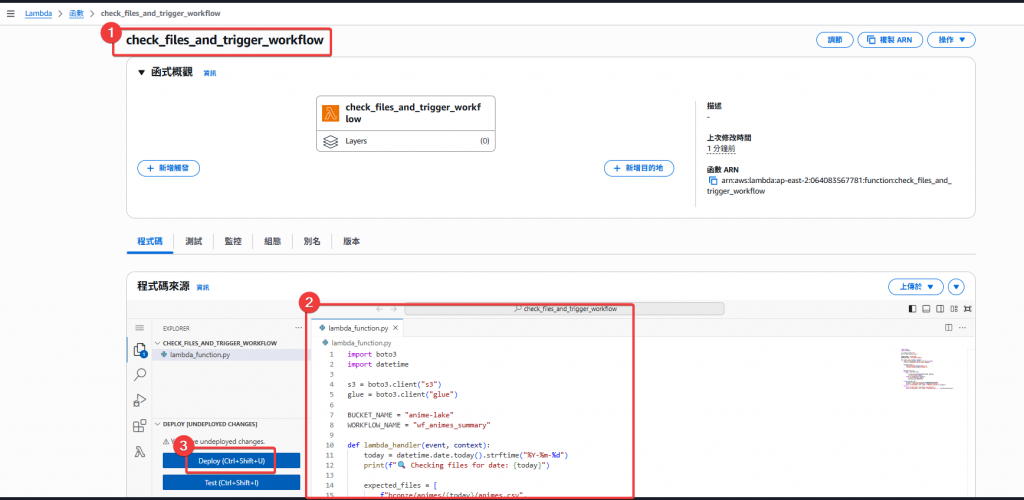
Task: Split the editor to the right
Action: tap(949, 328)
